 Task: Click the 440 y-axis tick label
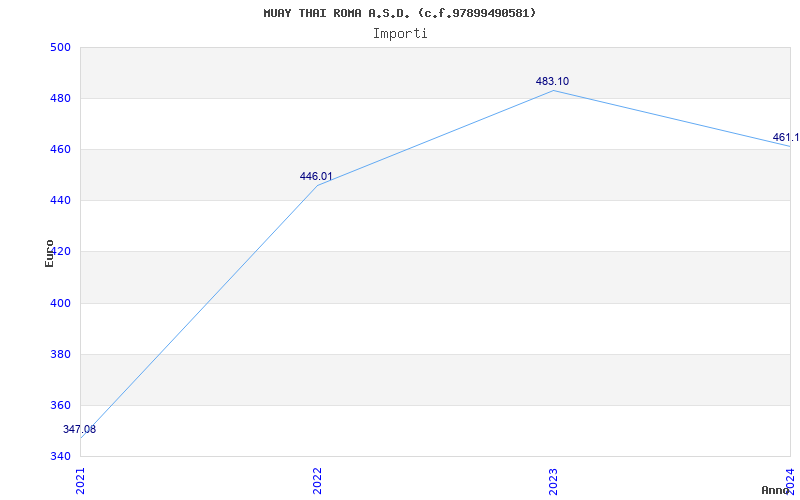(60, 201)
